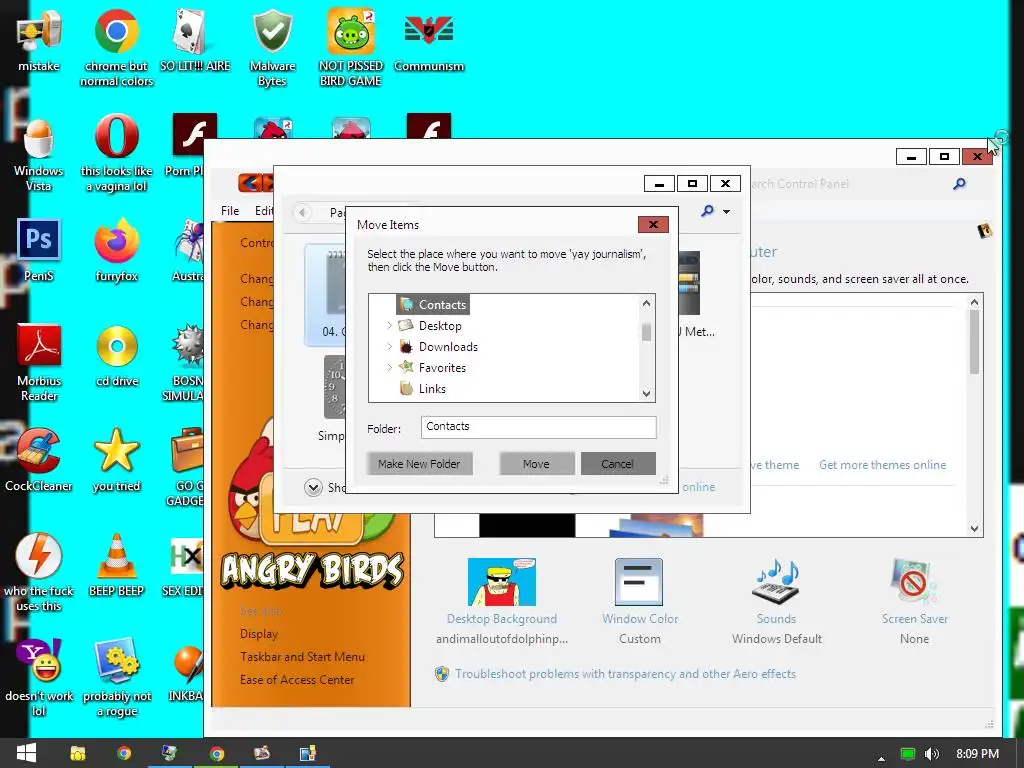Open the 'furryfox' Firefox icon
Screen dimensions: 1024x768
pyautogui.click(x=116, y=250)
